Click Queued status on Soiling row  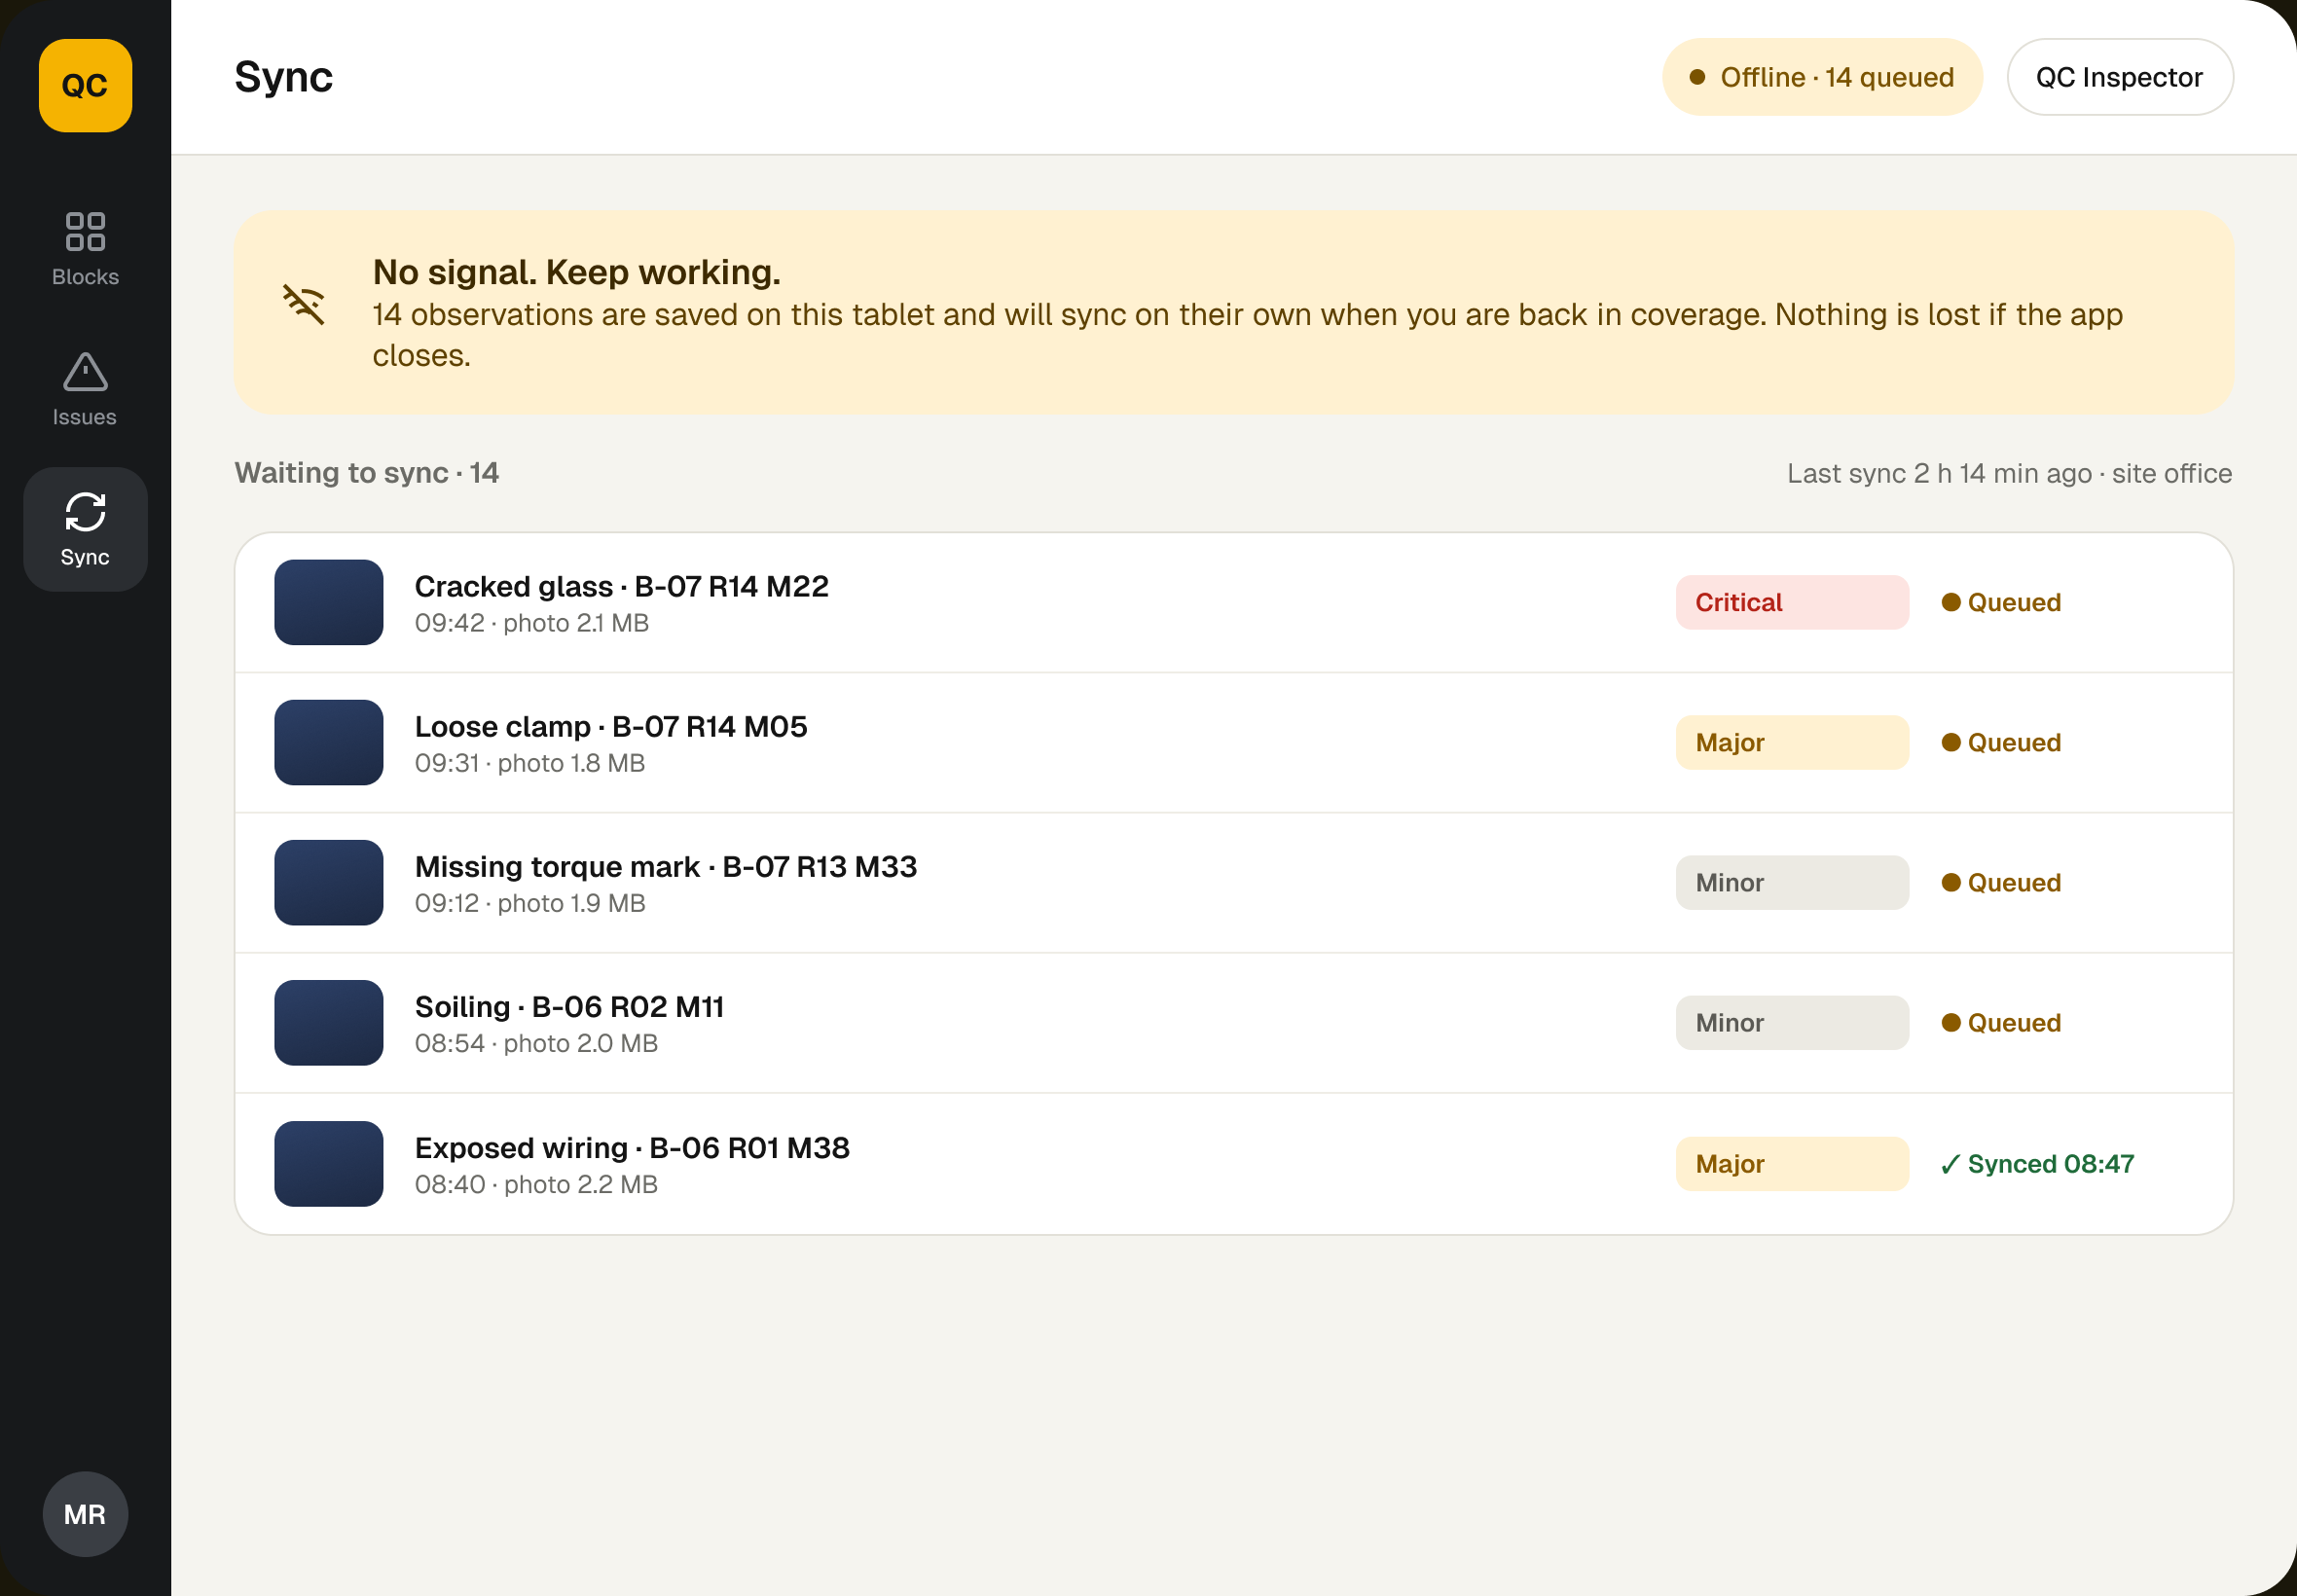pyautogui.click(x=2001, y=1022)
